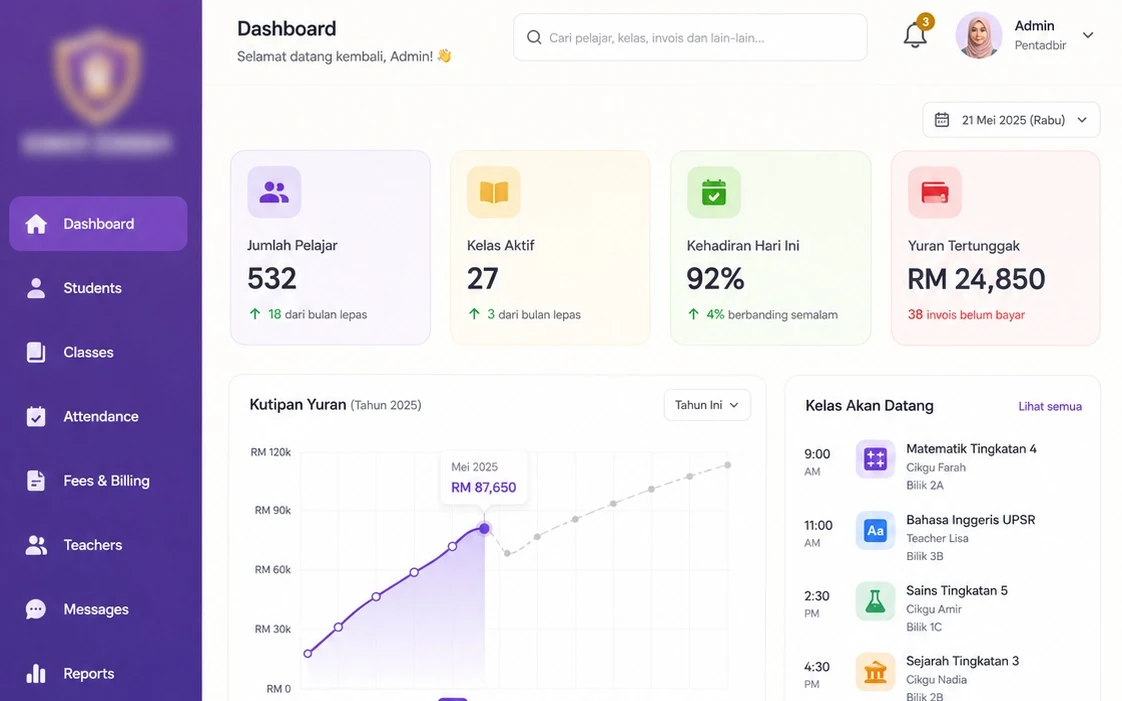Select the Dashboard menu item

[98, 224]
